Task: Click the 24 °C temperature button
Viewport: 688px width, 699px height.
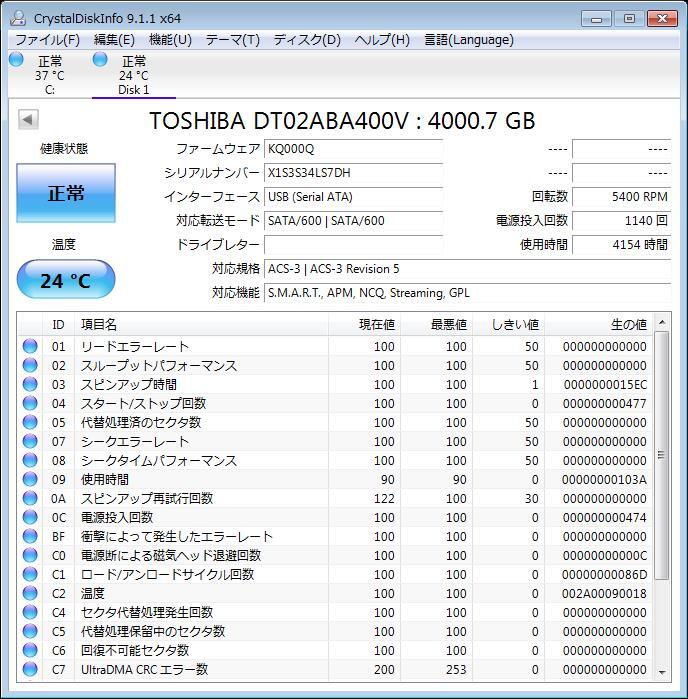Action: [66, 280]
